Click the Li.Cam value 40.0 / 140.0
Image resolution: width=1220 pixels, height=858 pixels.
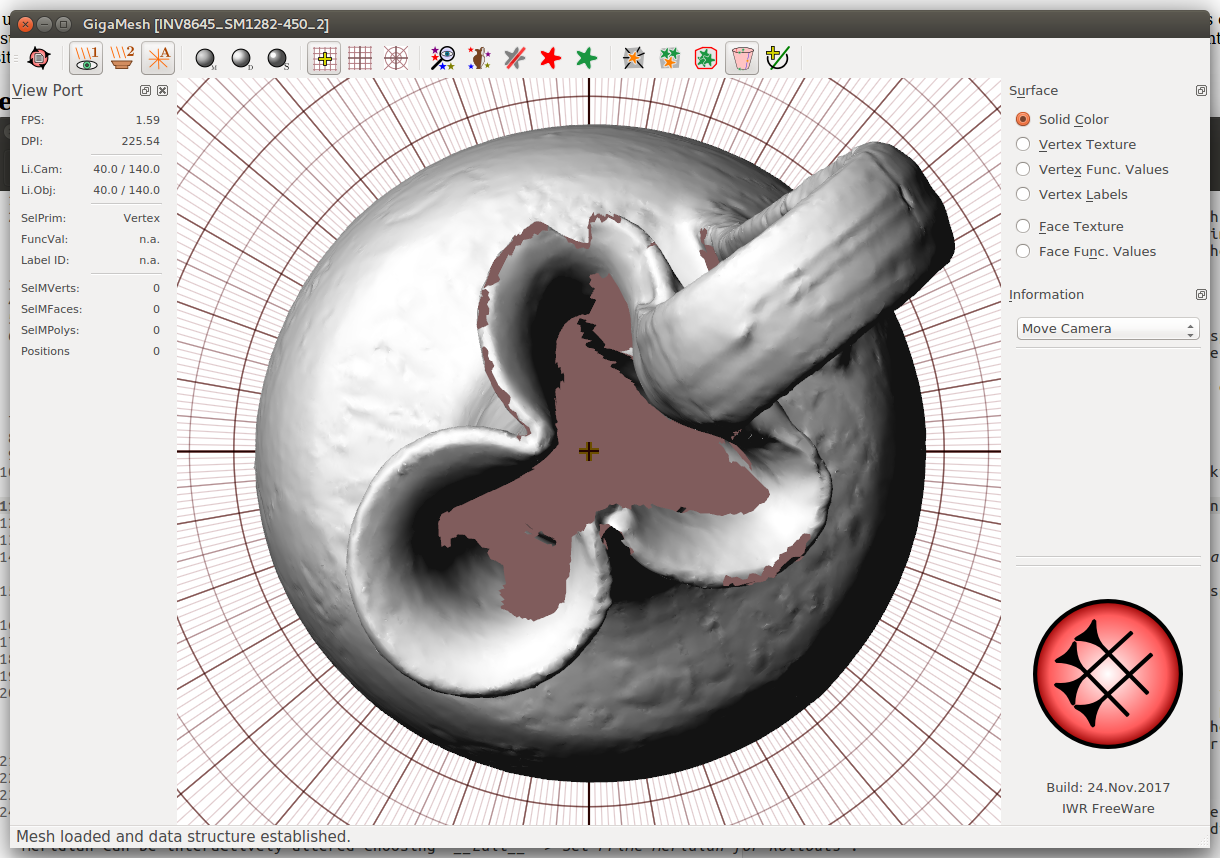tap(126, 169)
